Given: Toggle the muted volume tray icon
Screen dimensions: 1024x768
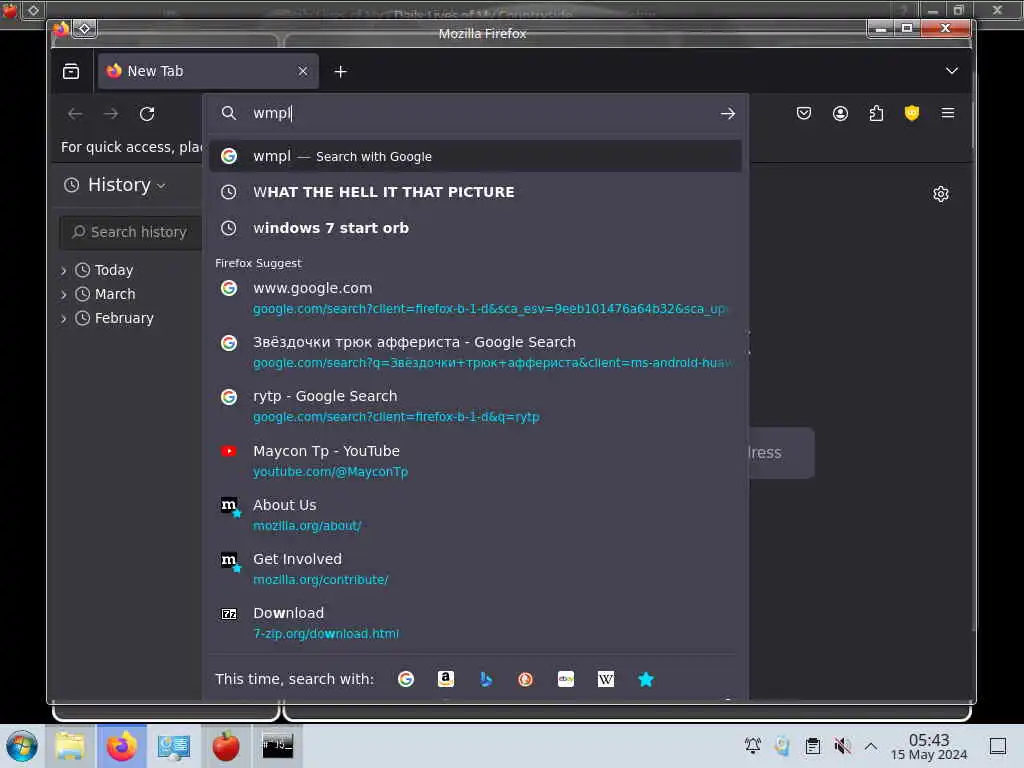Looking at the screenshot, I should tap(842, 745).
